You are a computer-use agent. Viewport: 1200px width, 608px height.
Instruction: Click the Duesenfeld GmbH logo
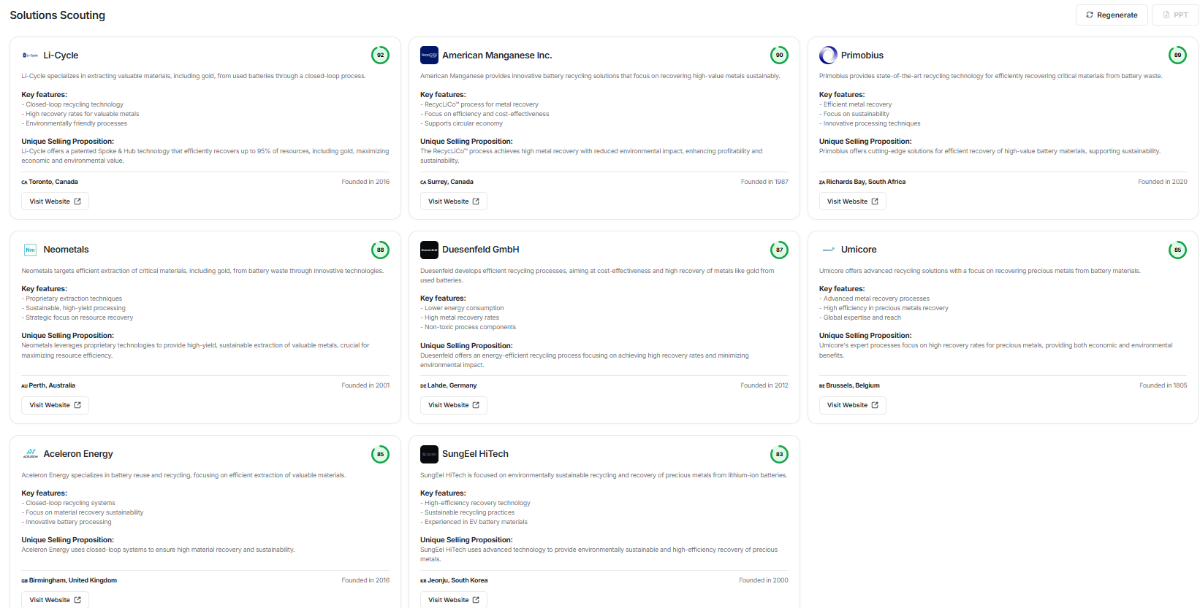pyautogui.click(x=429, y=250)
